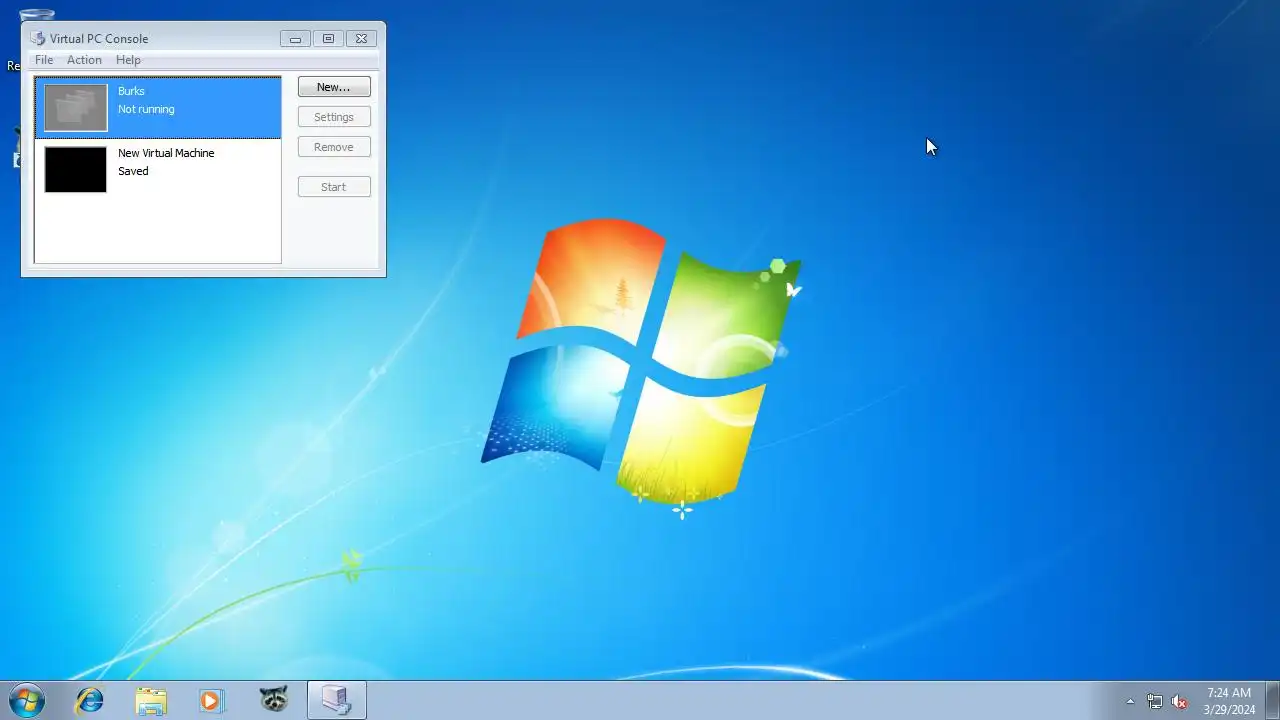Click the taskbar clock showing 7:24 AM
Viewport: 1280px width, 720px height.
(1229, 701)
